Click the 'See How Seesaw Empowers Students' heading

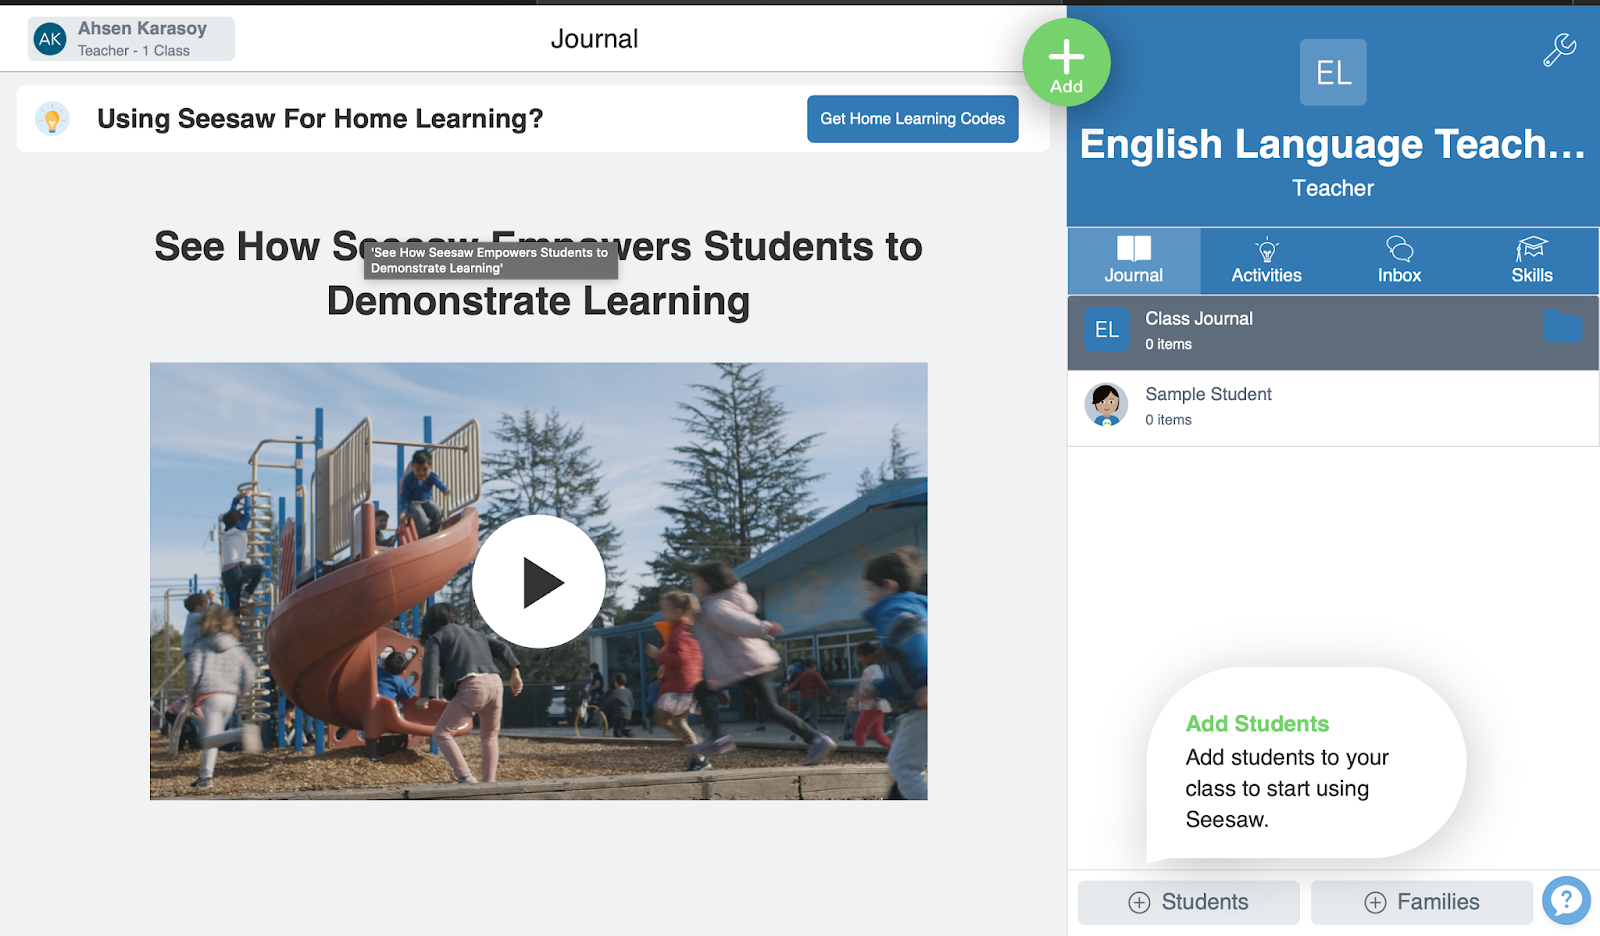pos(539,274)
